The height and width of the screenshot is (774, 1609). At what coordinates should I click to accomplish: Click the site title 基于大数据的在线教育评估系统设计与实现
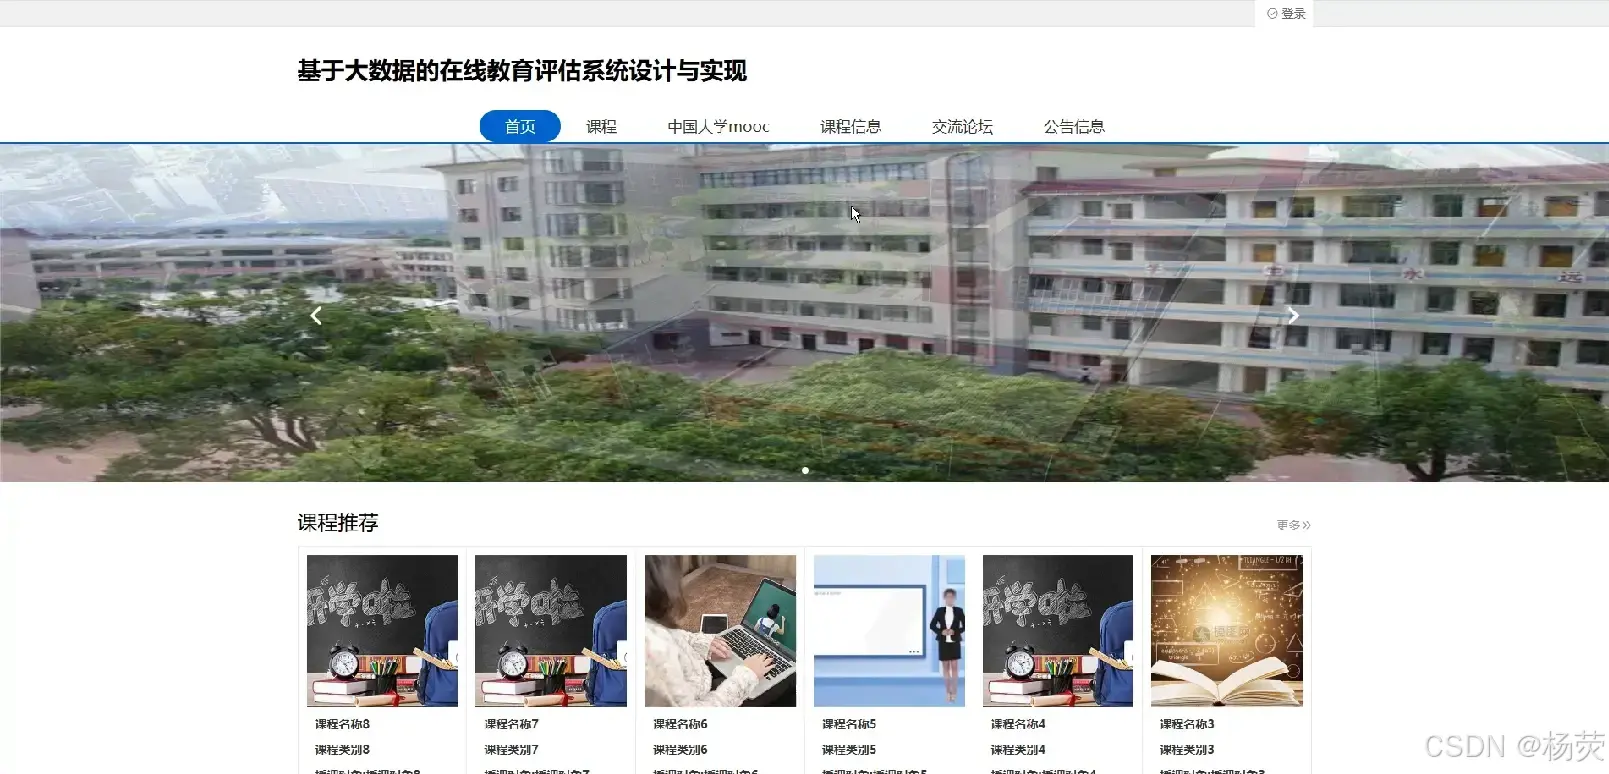point(522,71)
